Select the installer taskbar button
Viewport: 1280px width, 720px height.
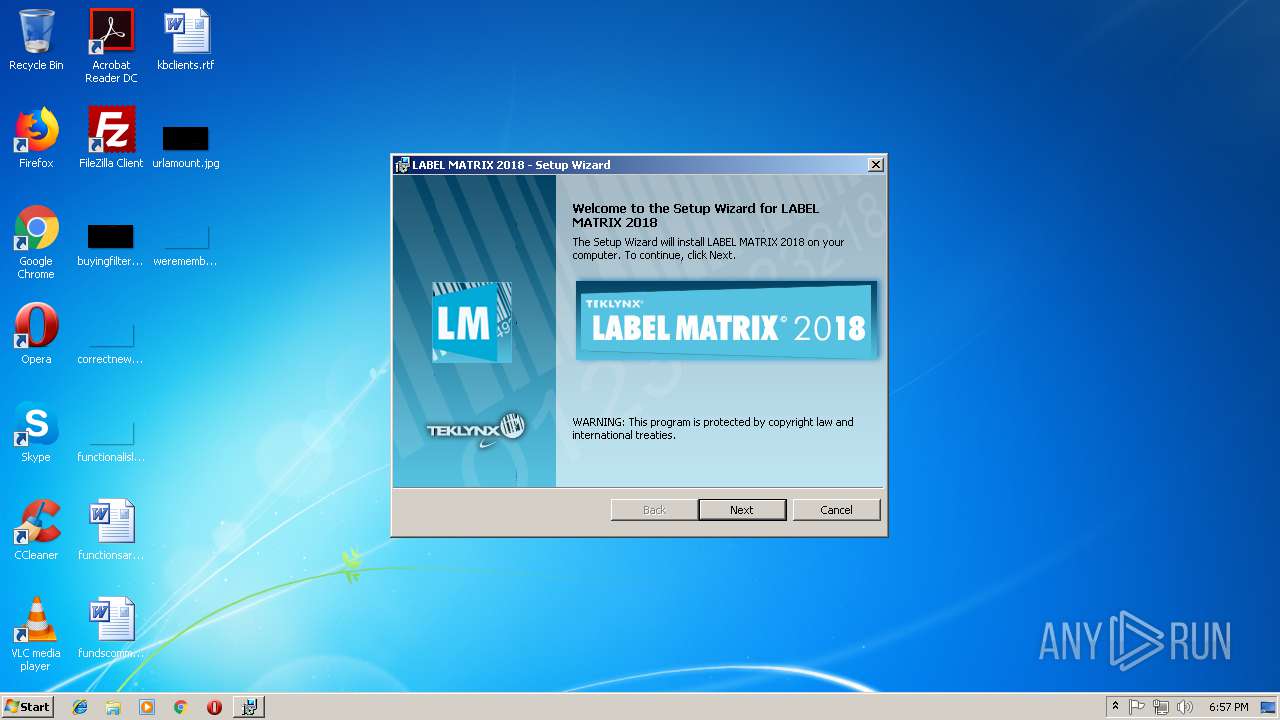pyautogui.click(x=249, y=707)
